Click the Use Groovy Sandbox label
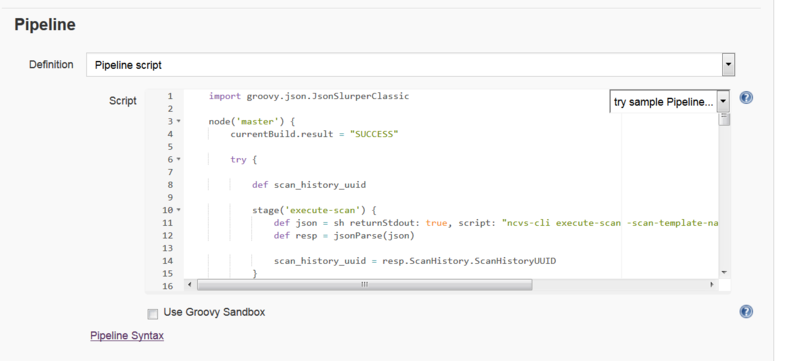 (x=214, y=312)
